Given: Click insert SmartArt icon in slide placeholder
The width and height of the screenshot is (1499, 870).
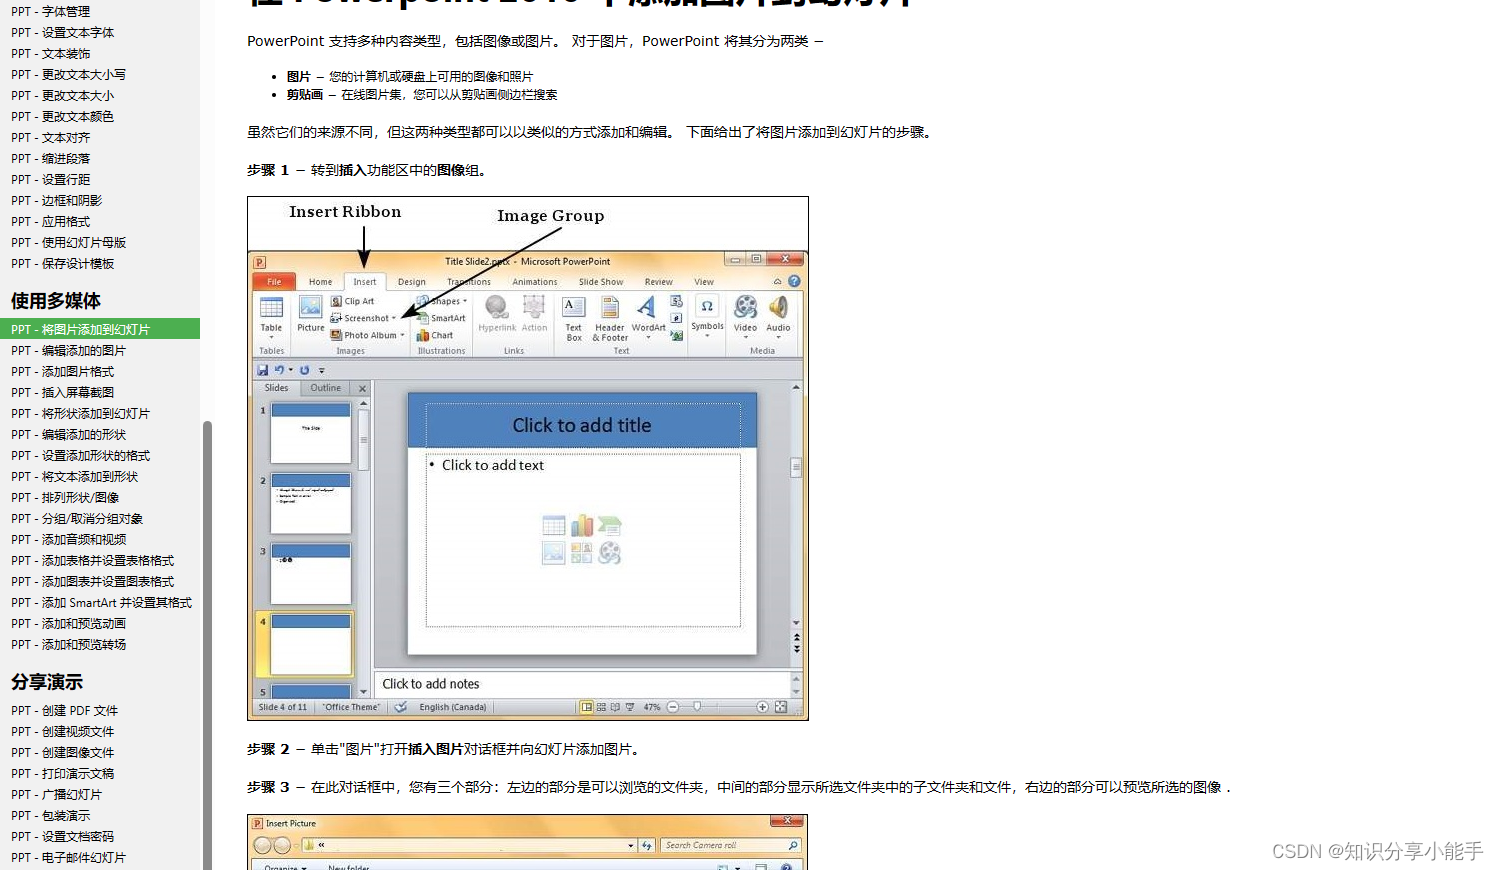Looking at the screenshot, I should 610,526.
